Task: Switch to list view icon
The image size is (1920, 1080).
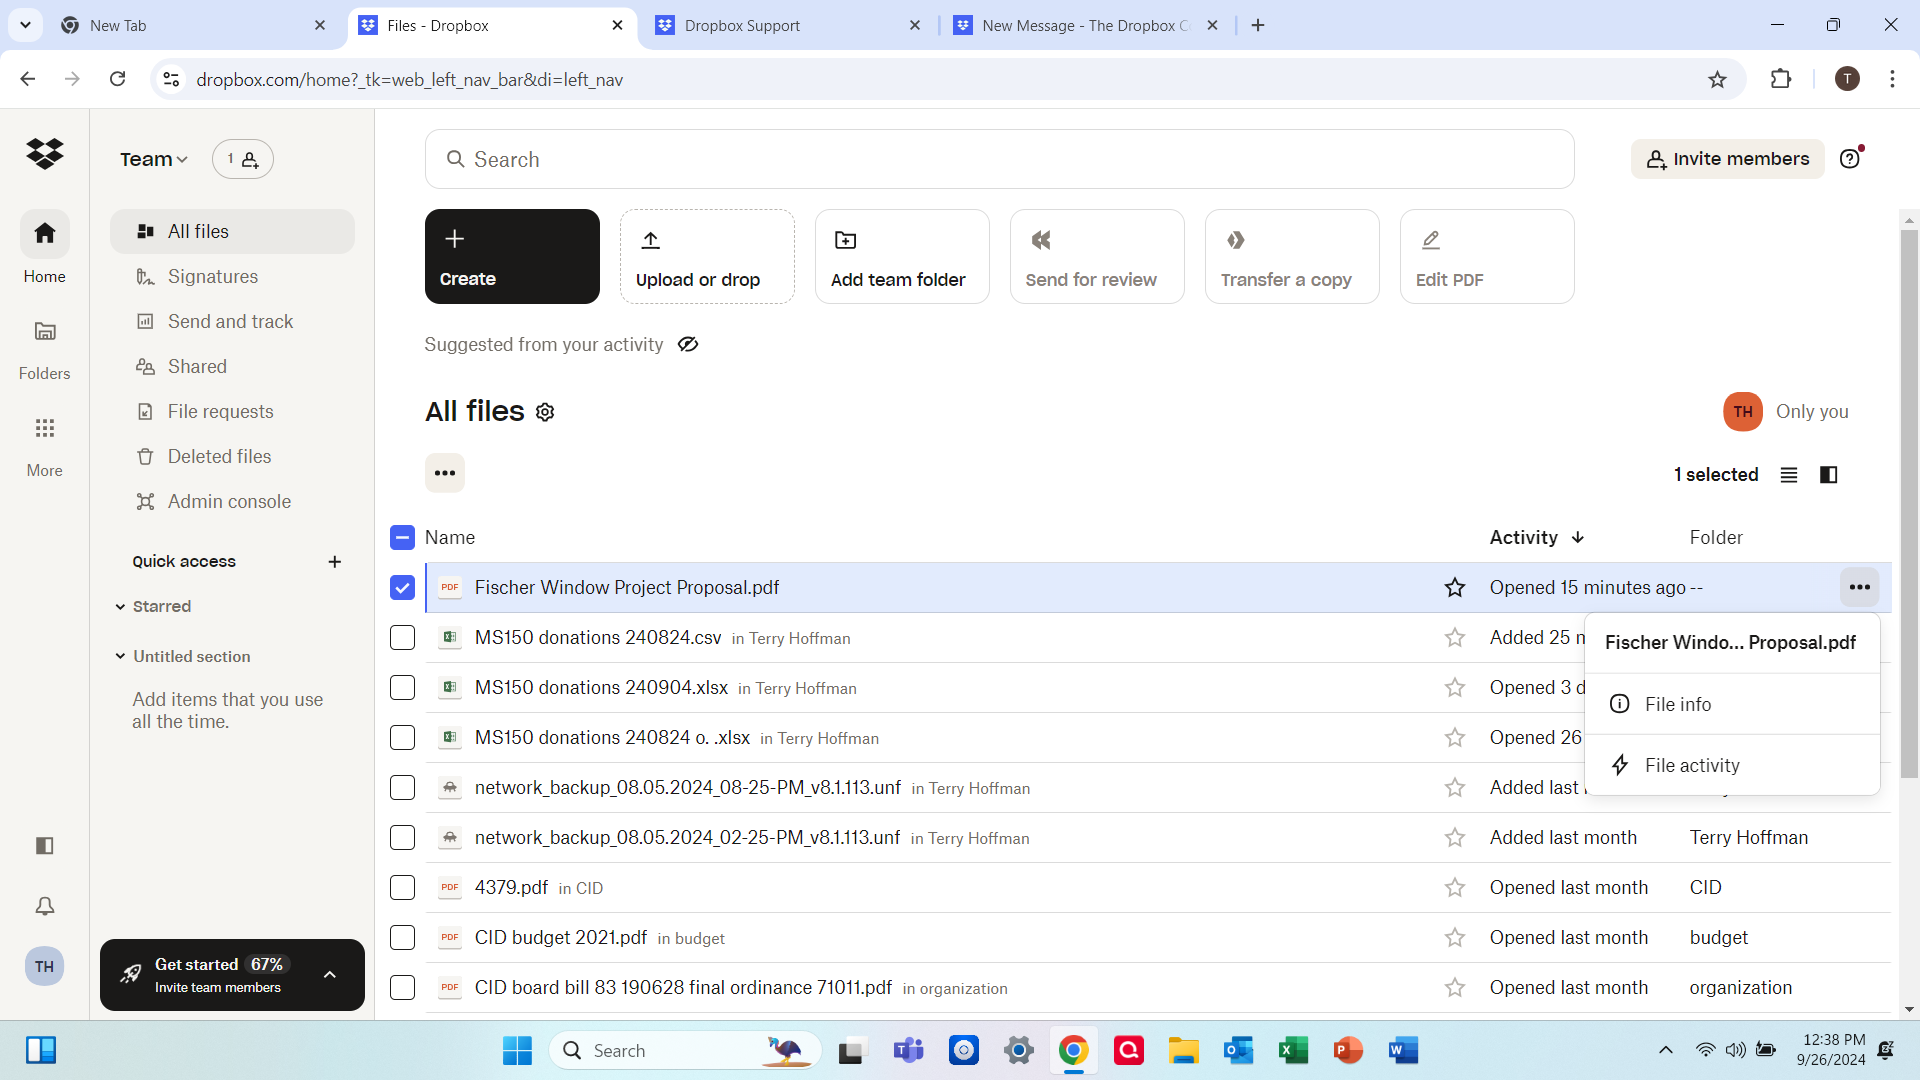Action: [1789, 475]
